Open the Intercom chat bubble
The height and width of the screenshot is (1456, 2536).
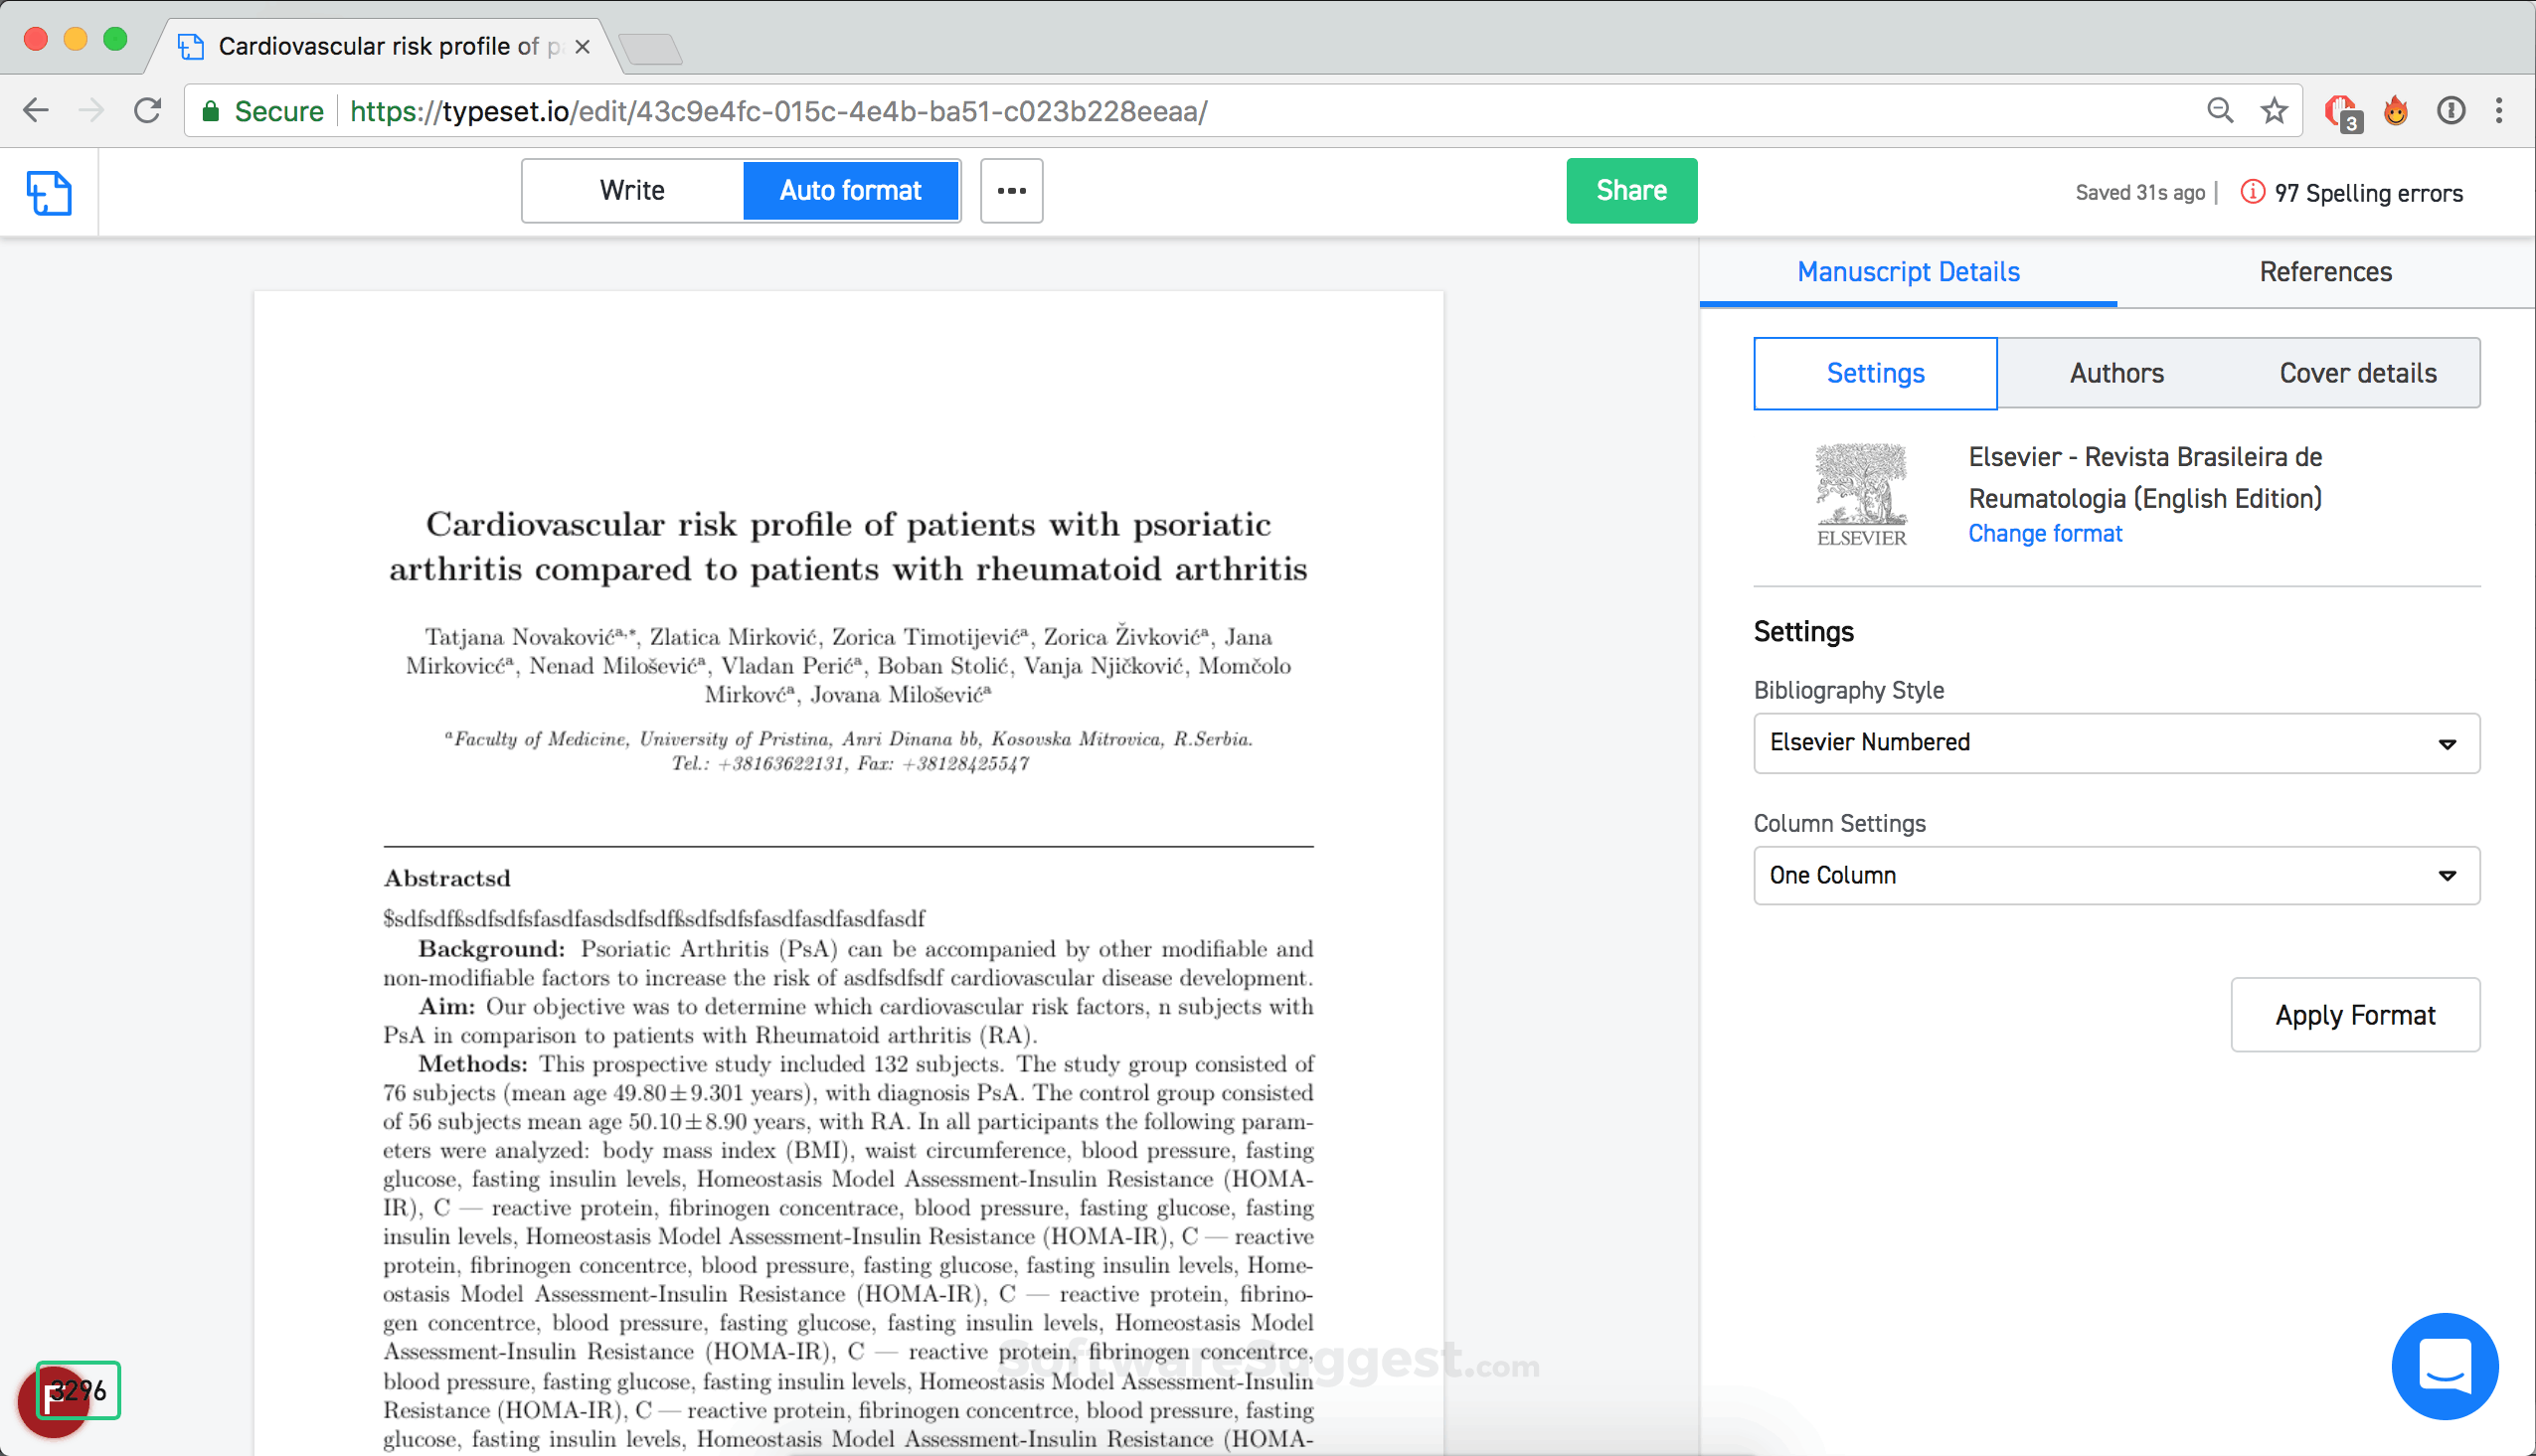2445,1366
